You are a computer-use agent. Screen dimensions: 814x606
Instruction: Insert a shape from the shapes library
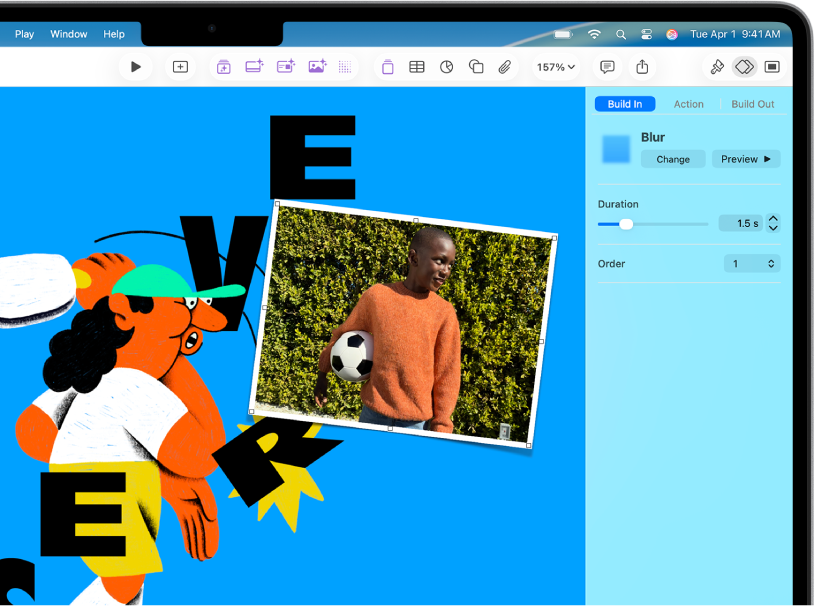click(x=476, y=66)
